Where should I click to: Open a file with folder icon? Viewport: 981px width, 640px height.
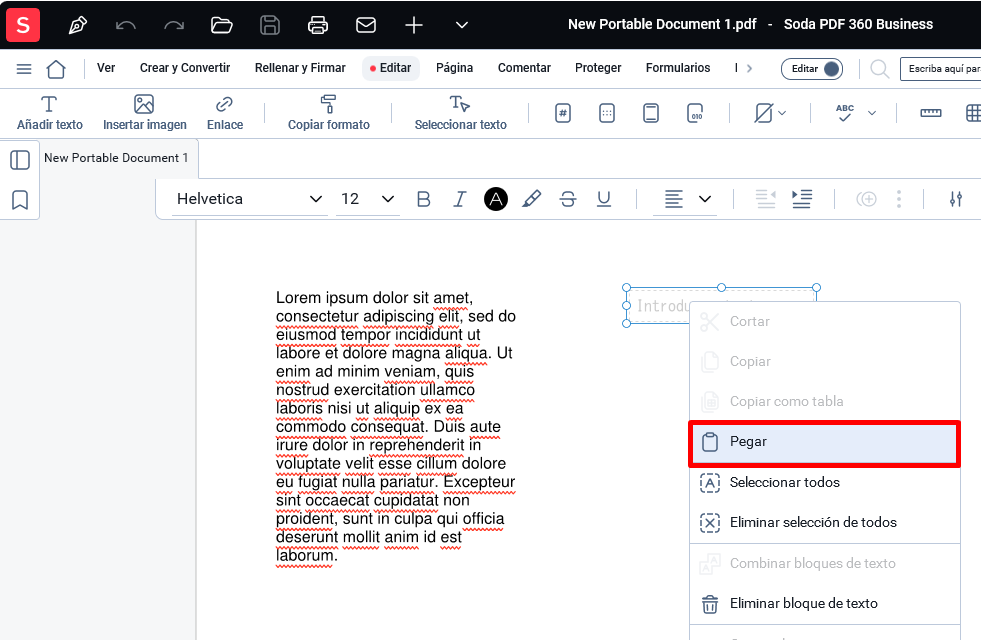pos(221,25)
